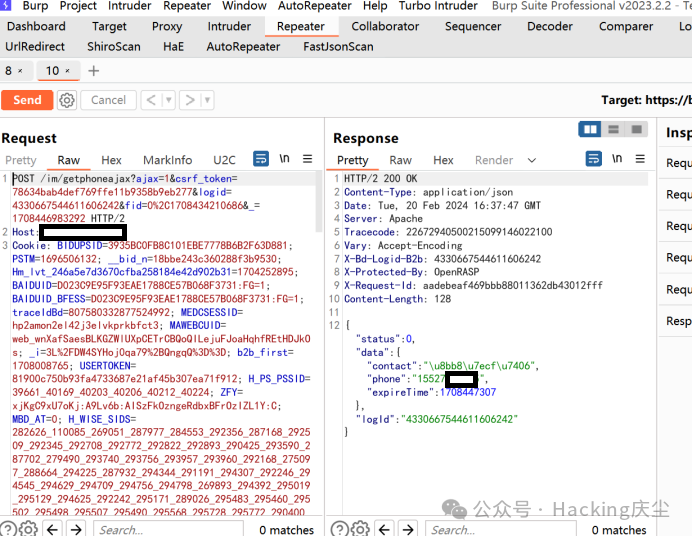692x537 pixels.
Task: Select U2C view in Request panel
Action: [x=224, y=160]
